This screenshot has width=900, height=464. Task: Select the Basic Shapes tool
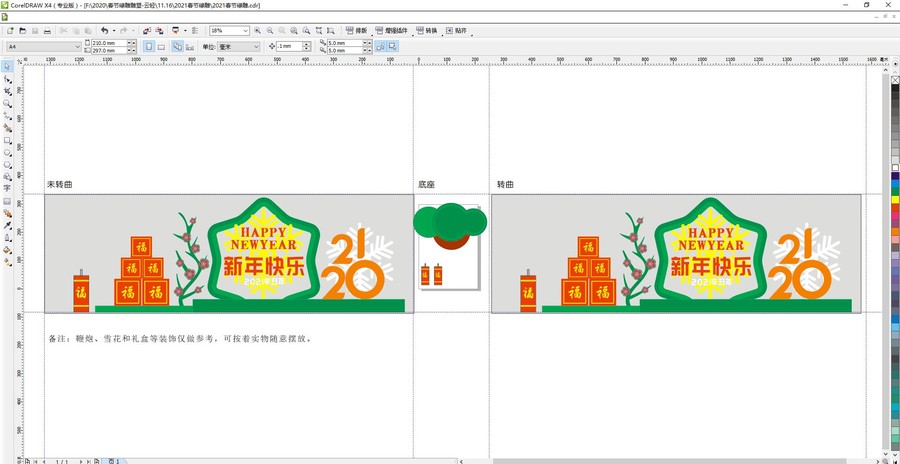click(7, 177)
